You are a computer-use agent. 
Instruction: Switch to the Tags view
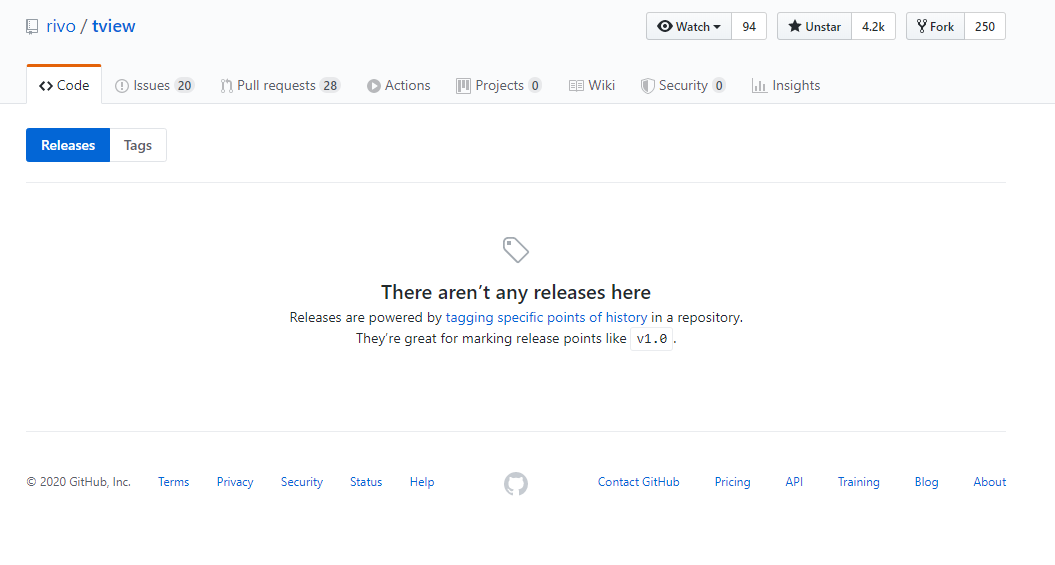coord(138,145)
